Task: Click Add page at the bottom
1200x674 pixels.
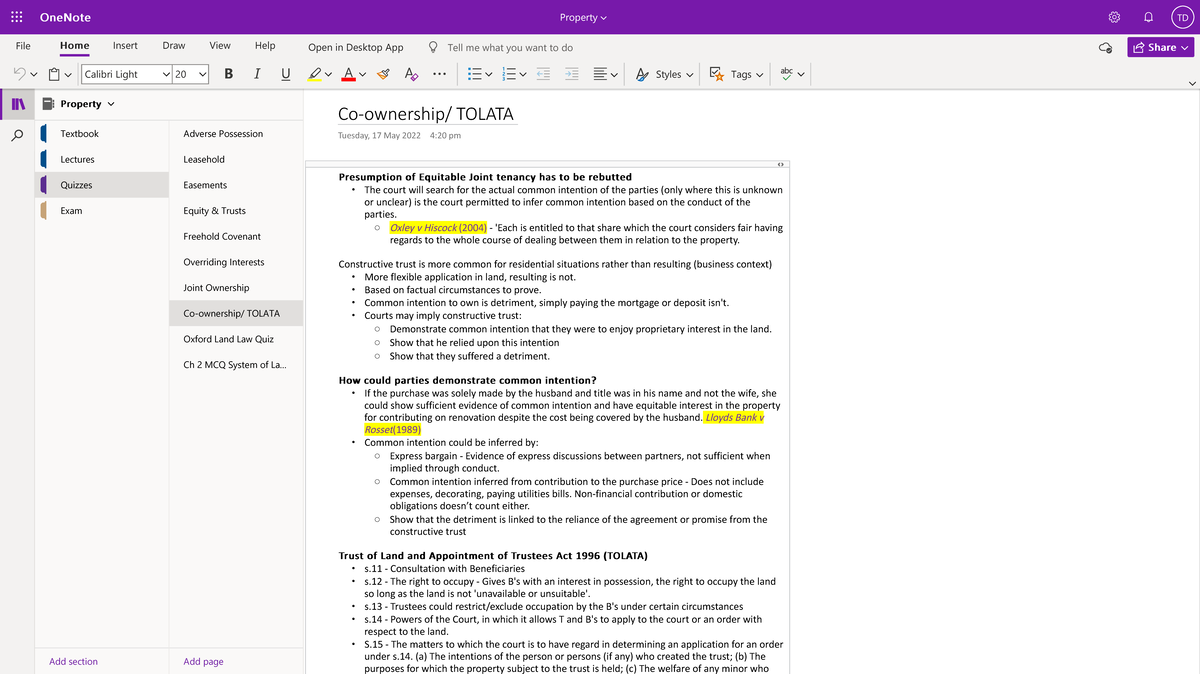Action: [203, 661]
